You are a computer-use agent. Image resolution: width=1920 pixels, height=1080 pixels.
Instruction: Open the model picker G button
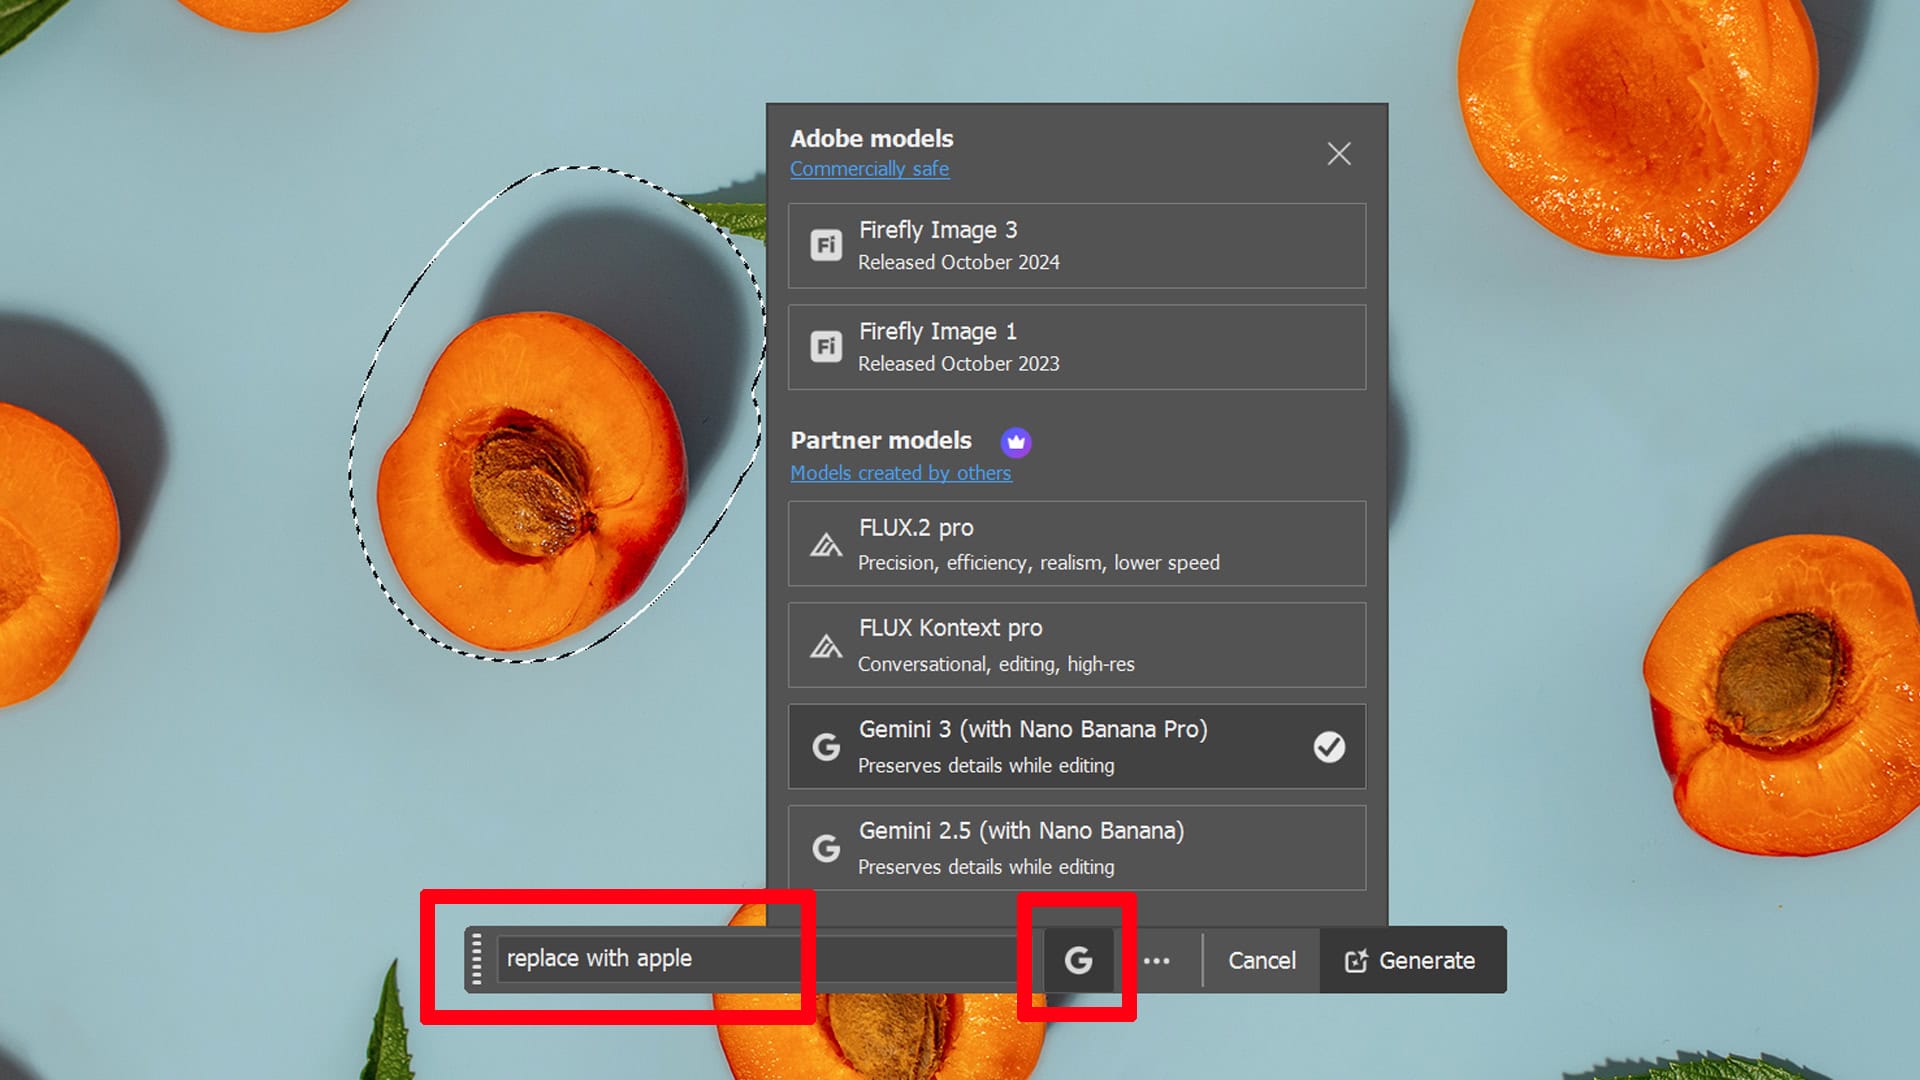coord(1078,961)
